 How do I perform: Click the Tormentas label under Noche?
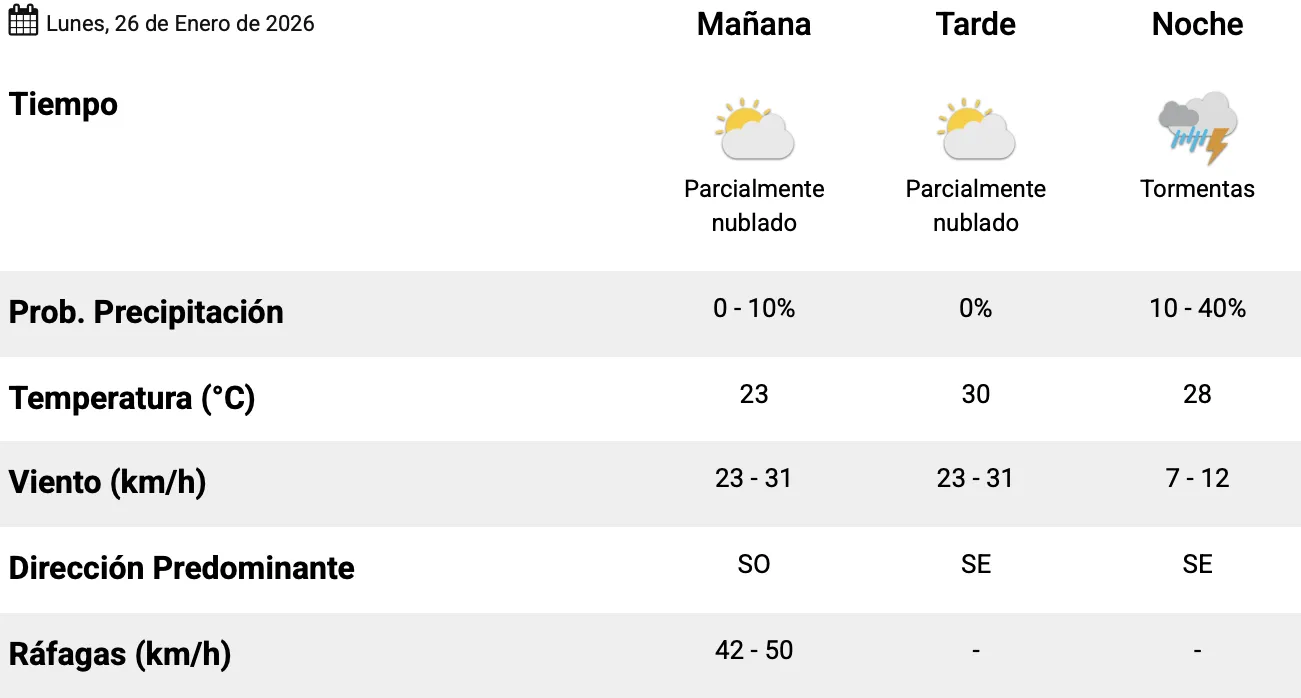coord(1197,189)
